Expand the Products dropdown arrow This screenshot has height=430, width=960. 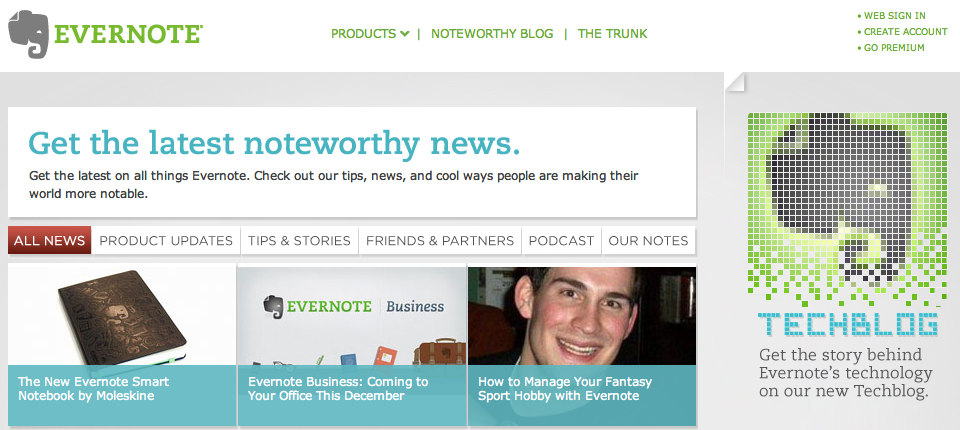404,34
